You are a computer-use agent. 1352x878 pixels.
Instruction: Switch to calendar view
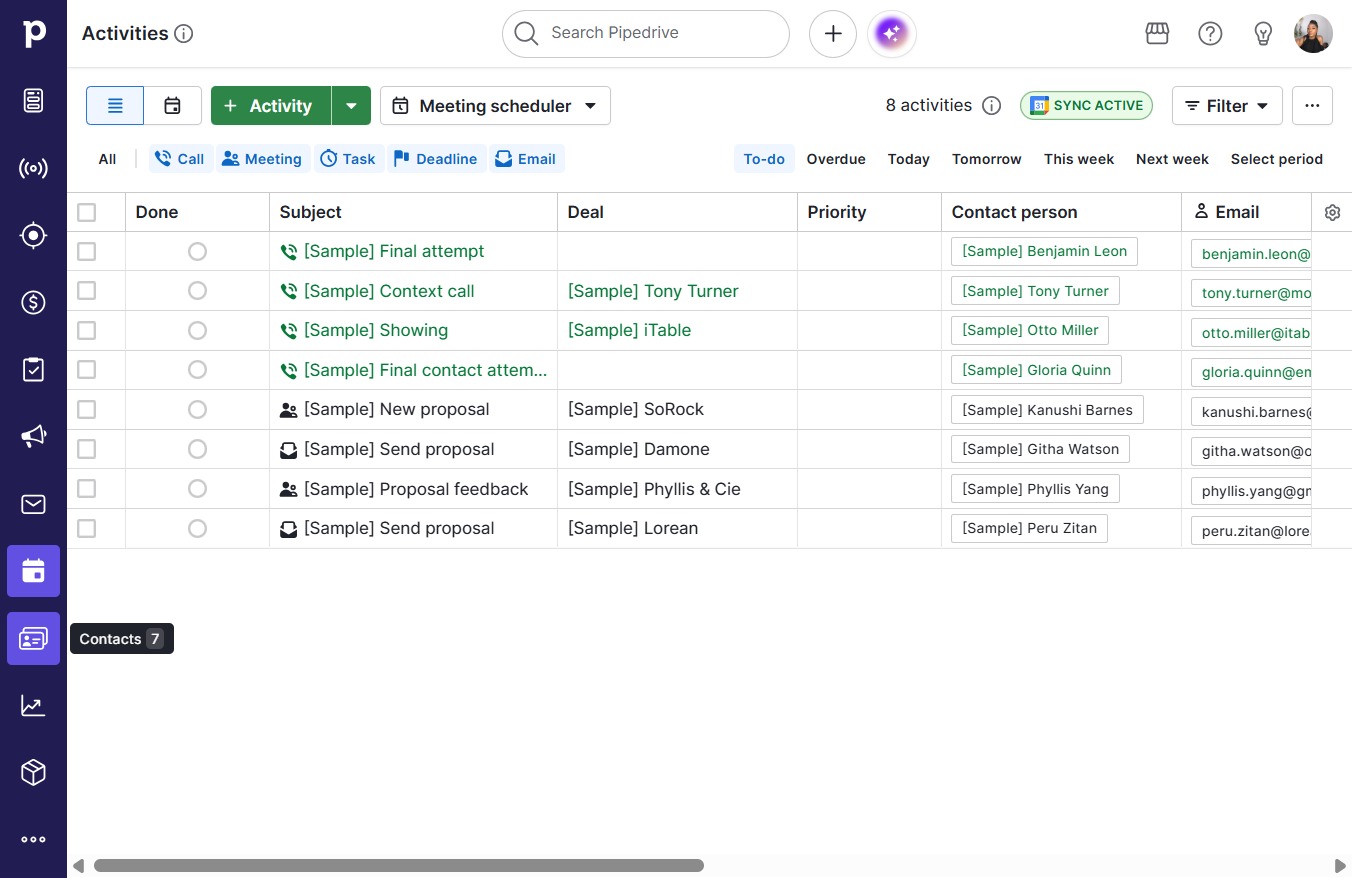point(173,106)
